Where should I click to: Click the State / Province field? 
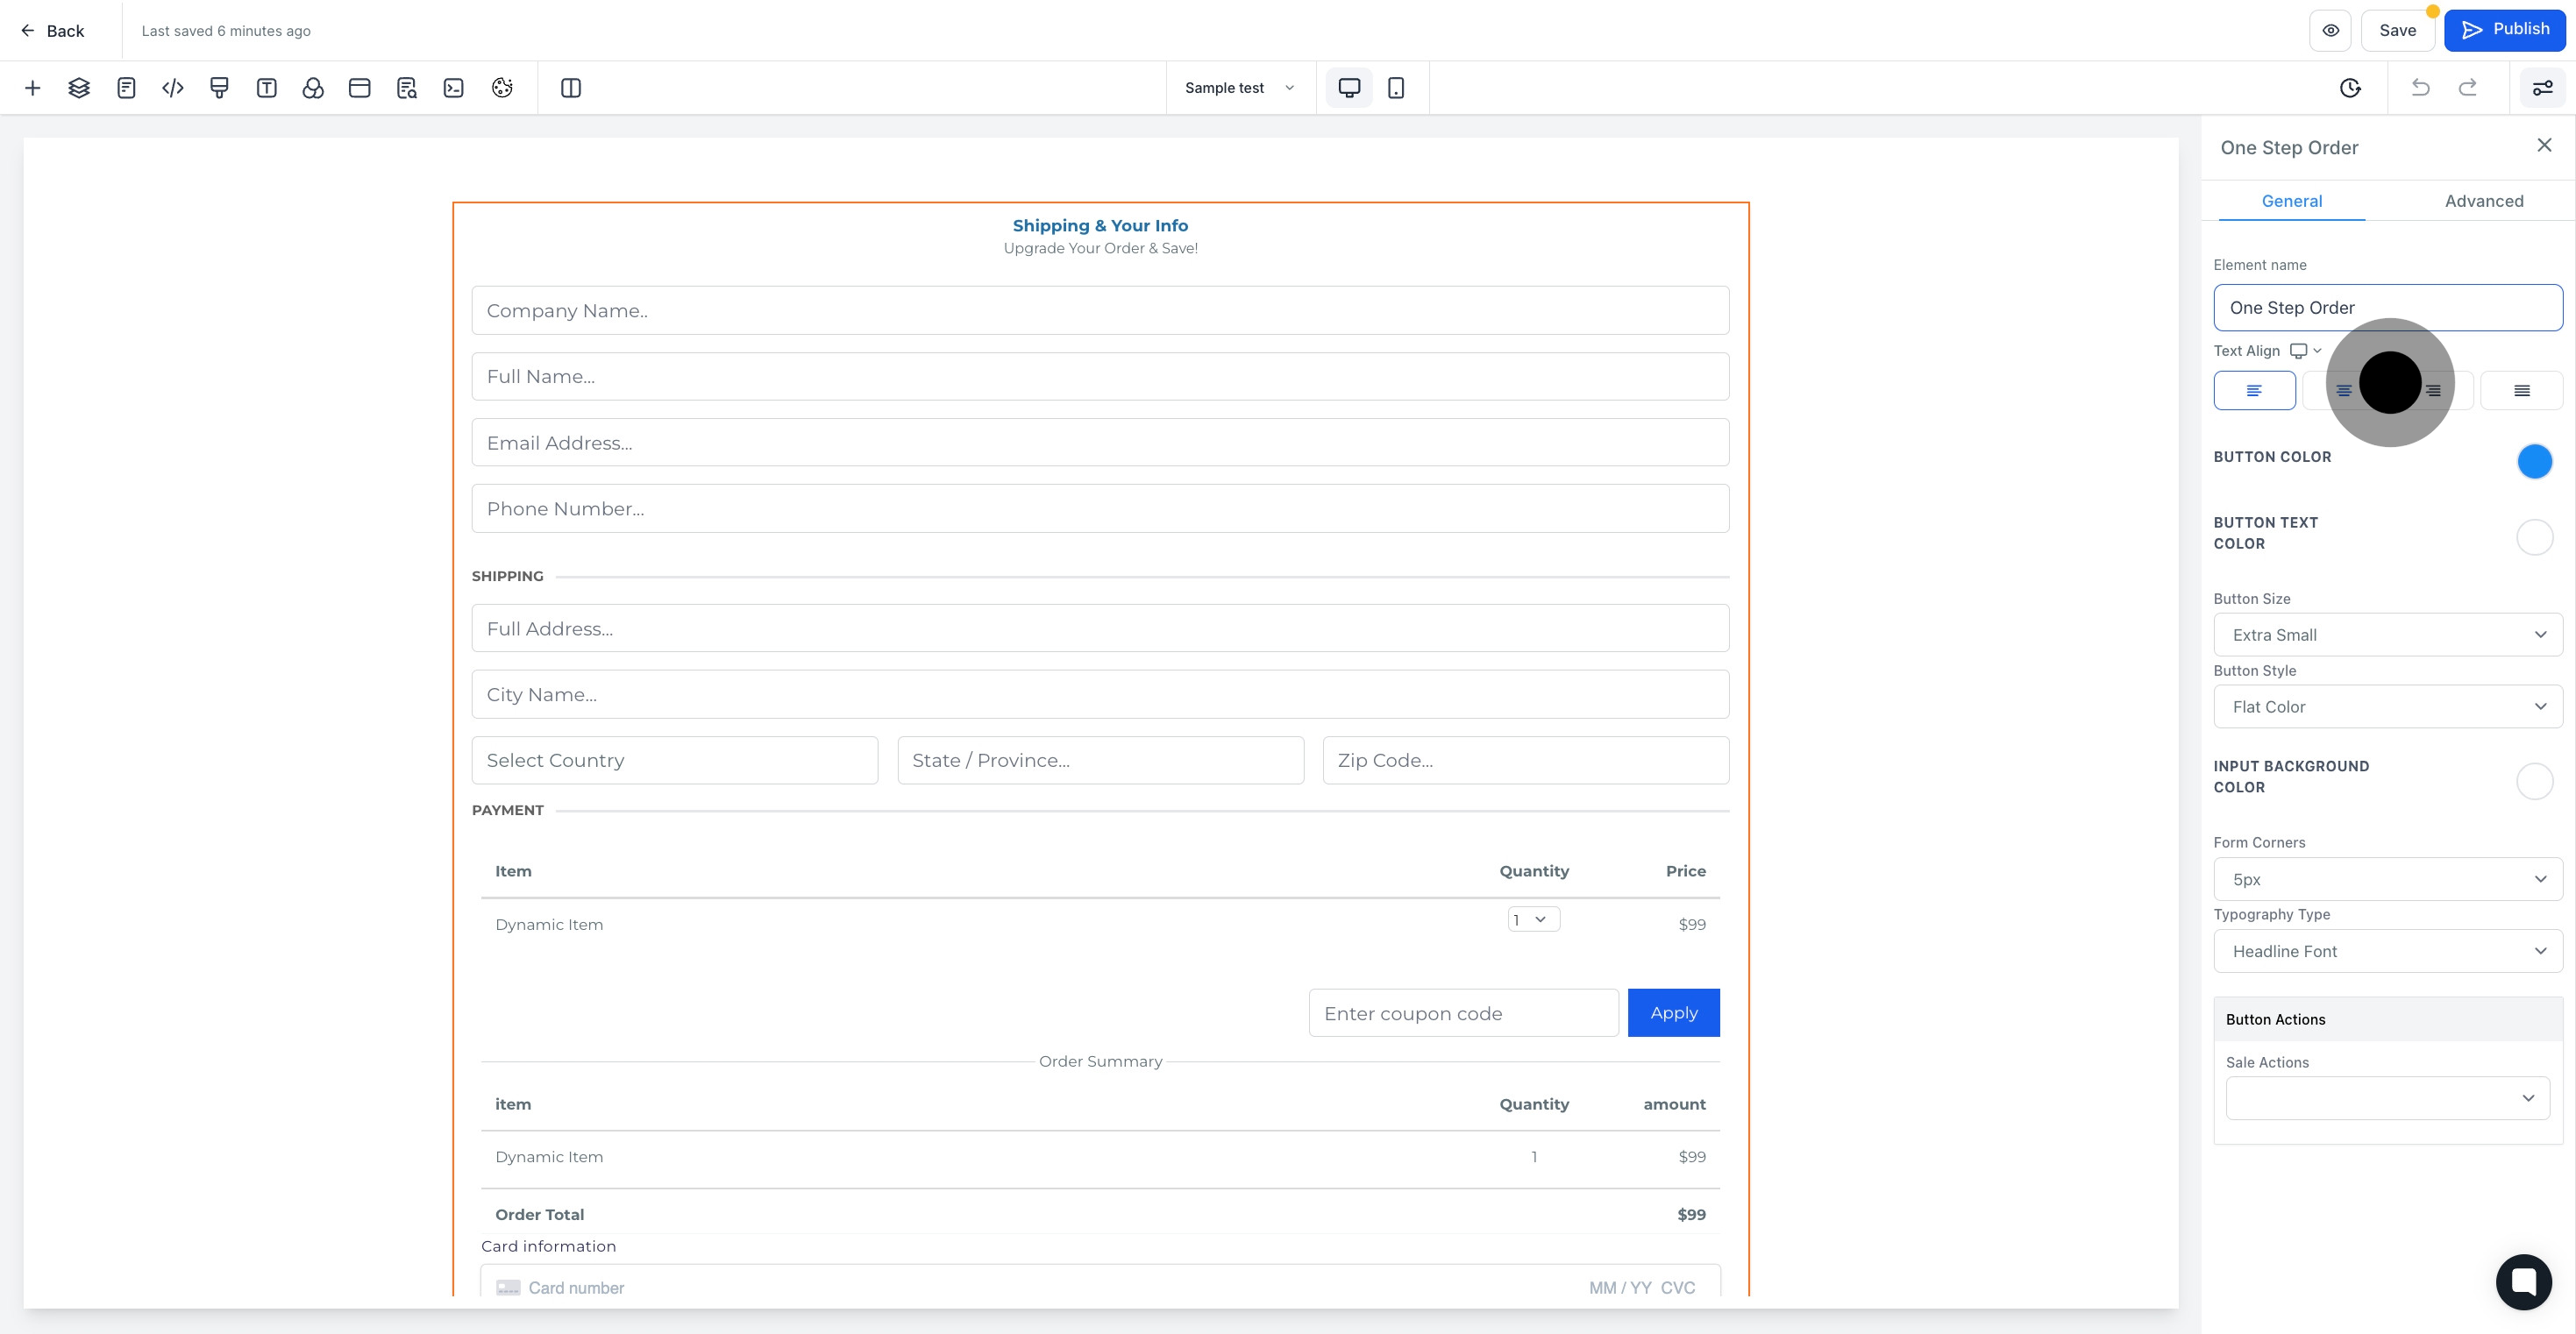(x=1100, y=761)
